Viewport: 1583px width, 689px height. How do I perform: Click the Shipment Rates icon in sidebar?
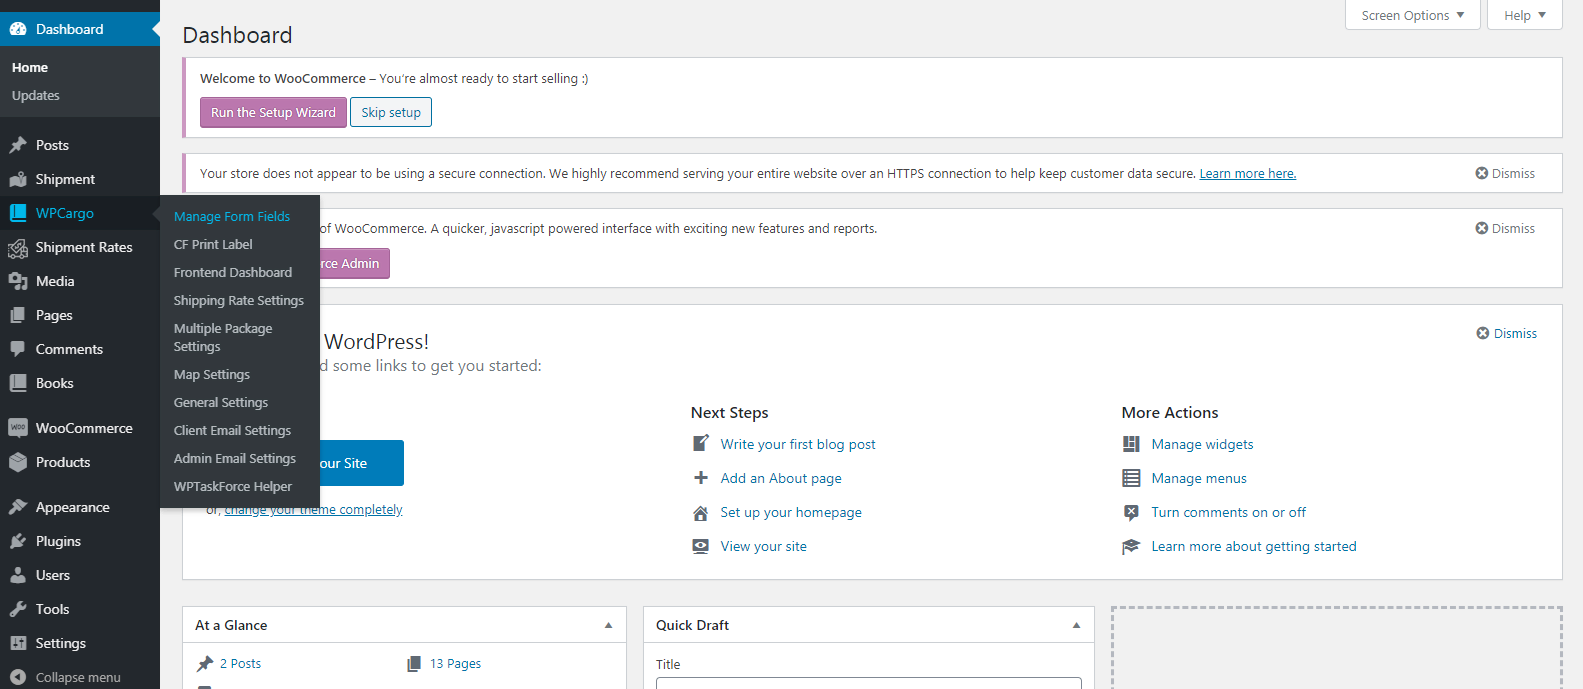click(18, 247)
